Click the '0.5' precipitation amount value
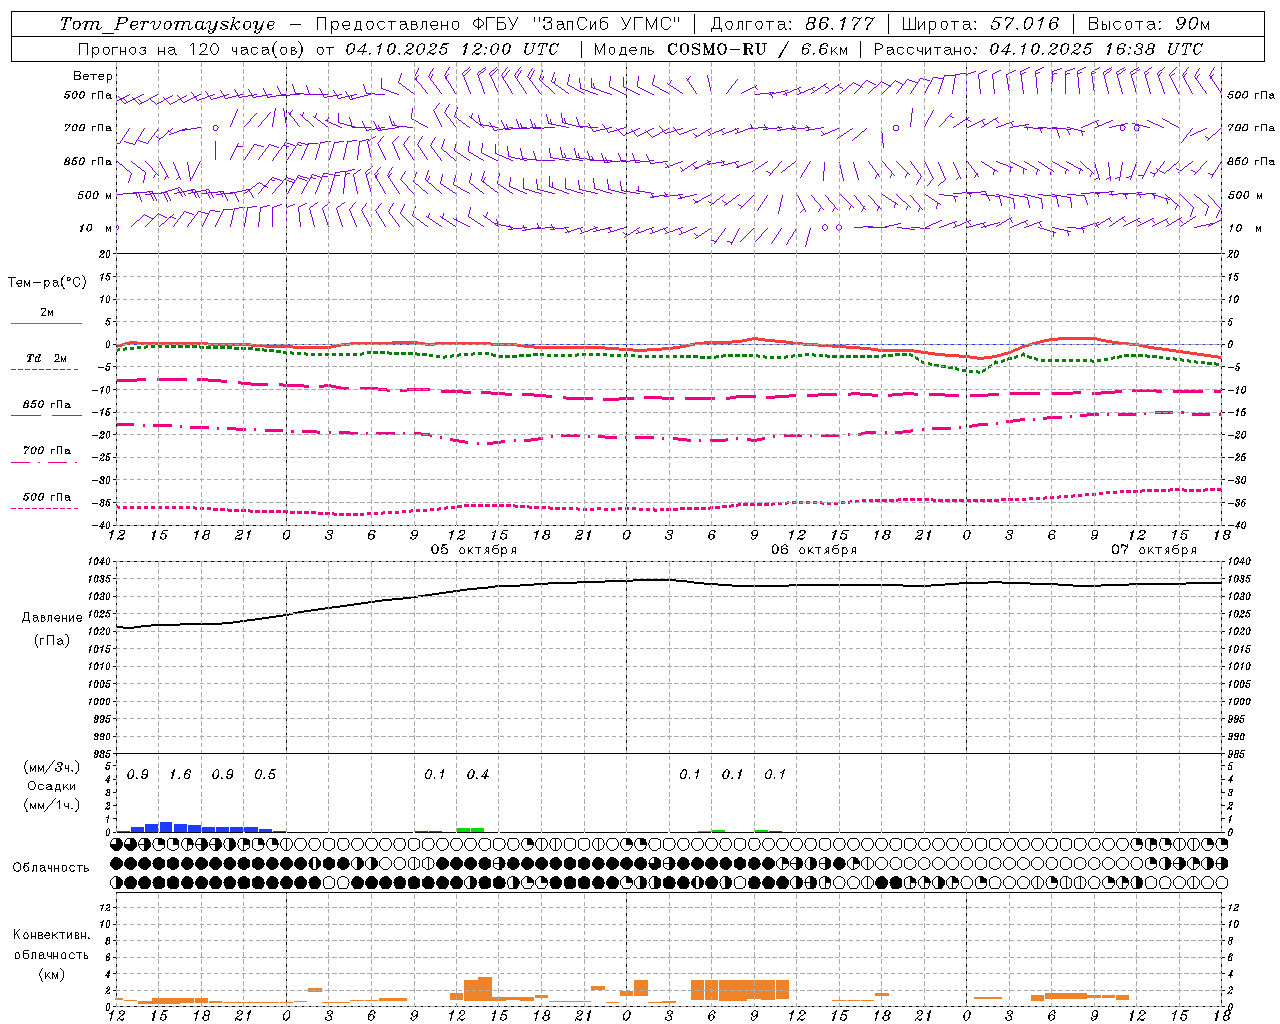This screenshot has height=1024, width=1280. click(265, 774)
